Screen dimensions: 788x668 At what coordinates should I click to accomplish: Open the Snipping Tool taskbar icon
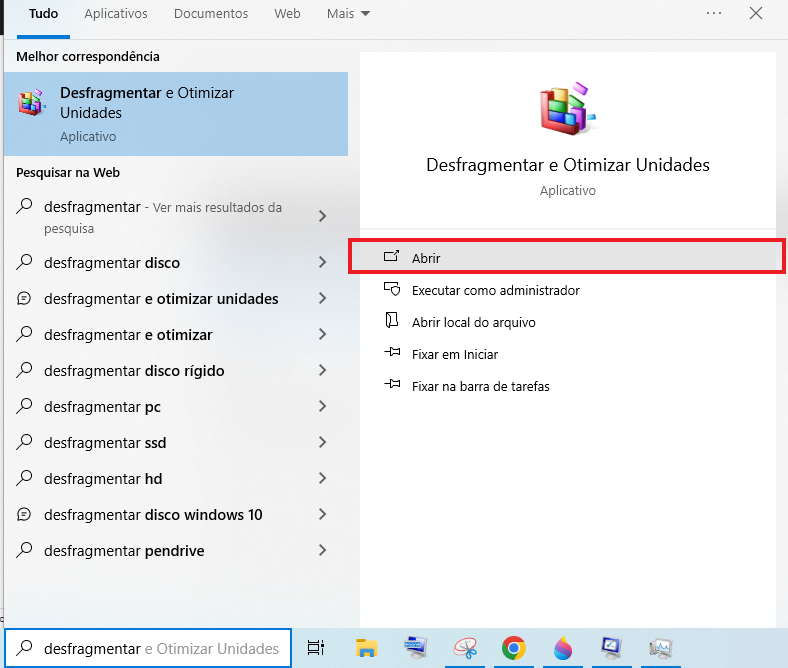(465, 648)
